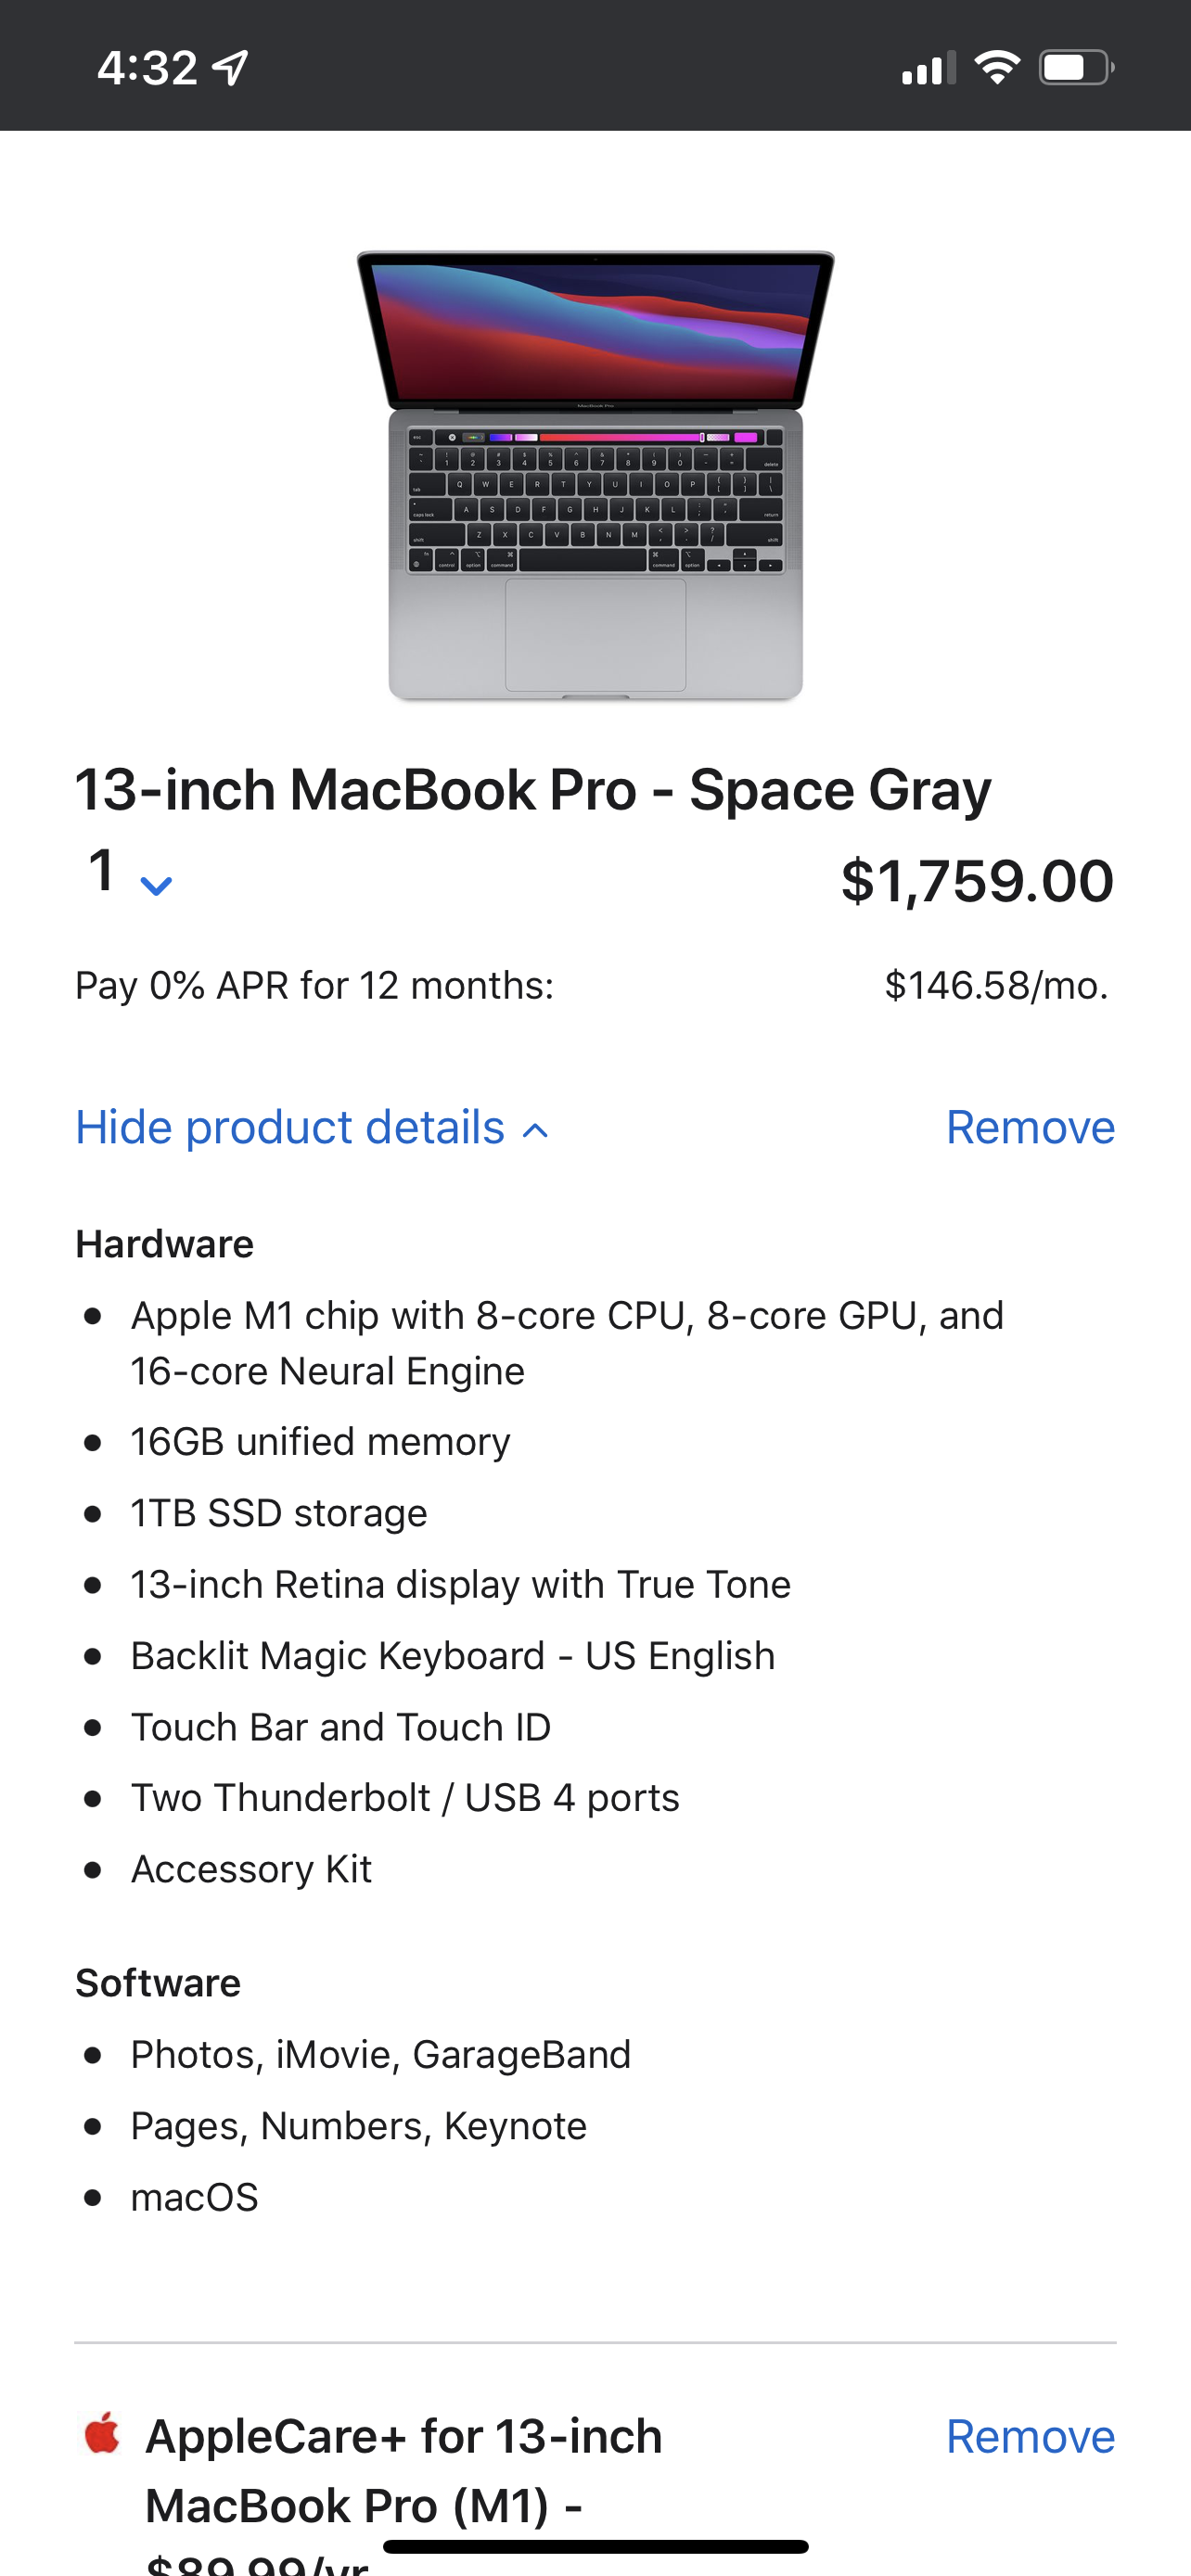Remove AppleCare+ for MacBook Pro
Screen dimensions: 1191x2576
coord(1030,2437)
